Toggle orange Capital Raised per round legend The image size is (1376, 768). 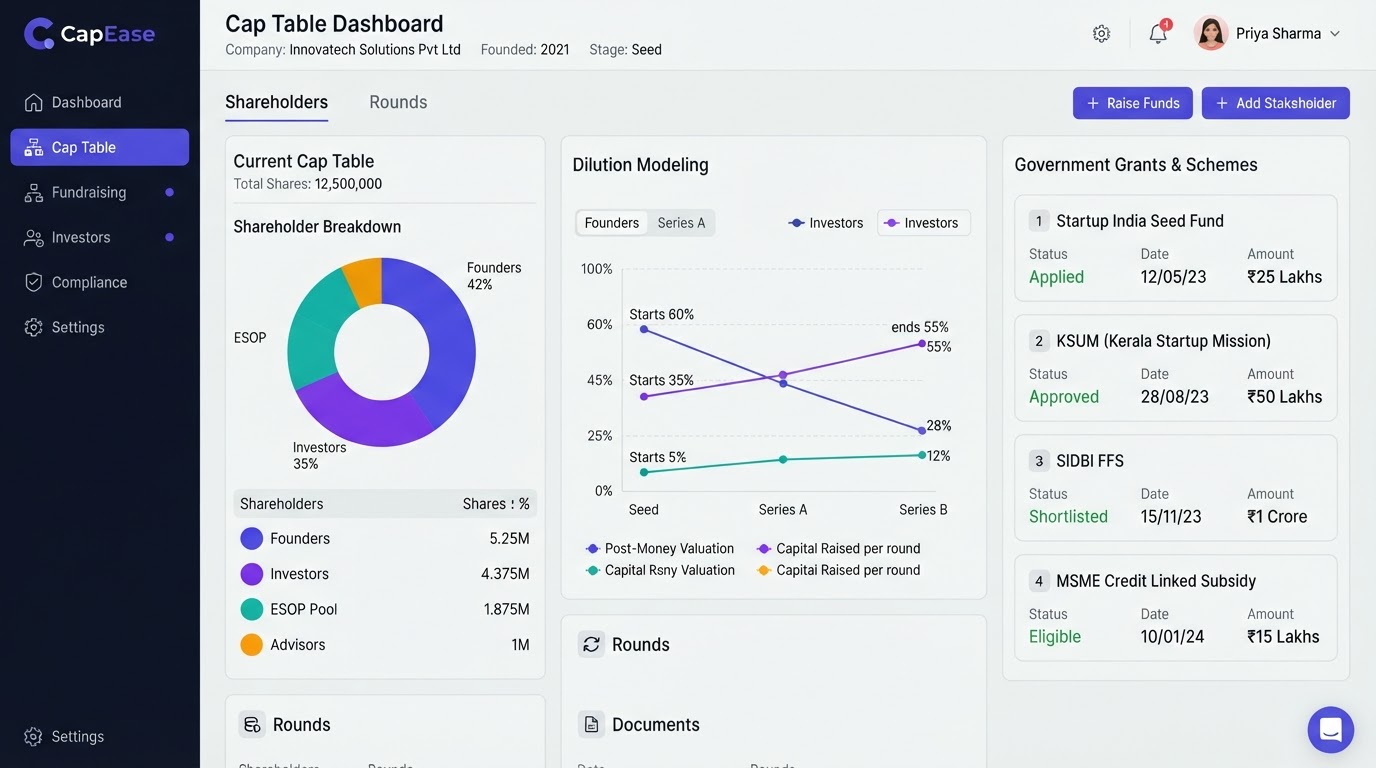[839, 570]
